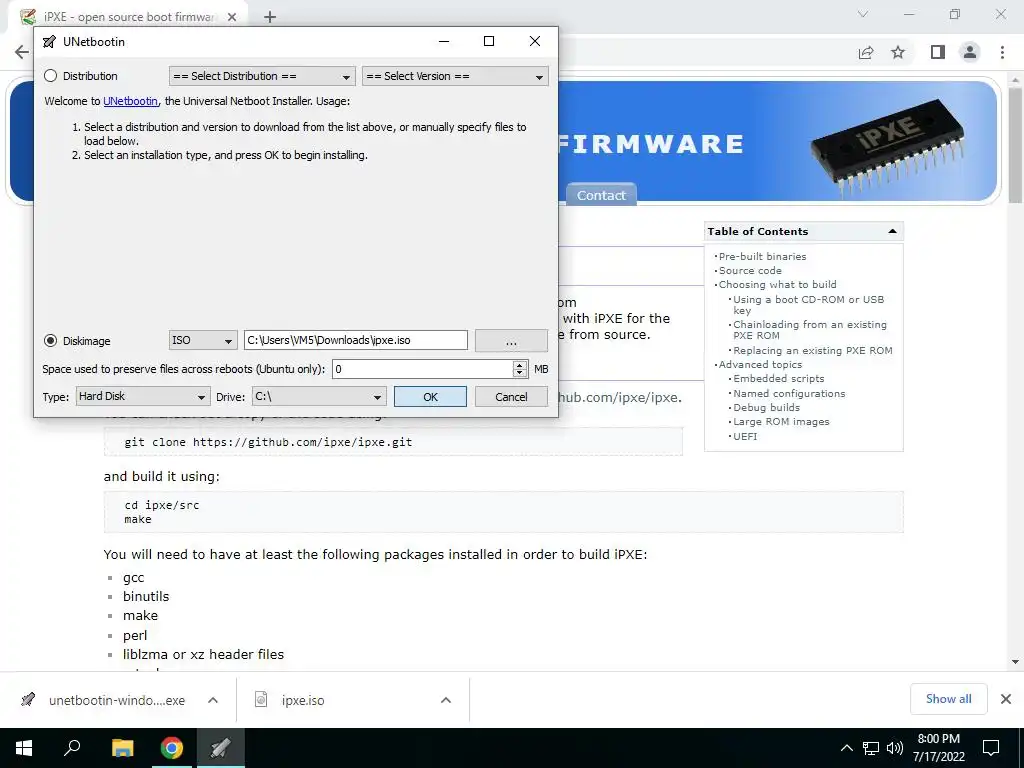1024x768 pixels.
Task: Click the git clone command text
Action: (268, 442)
